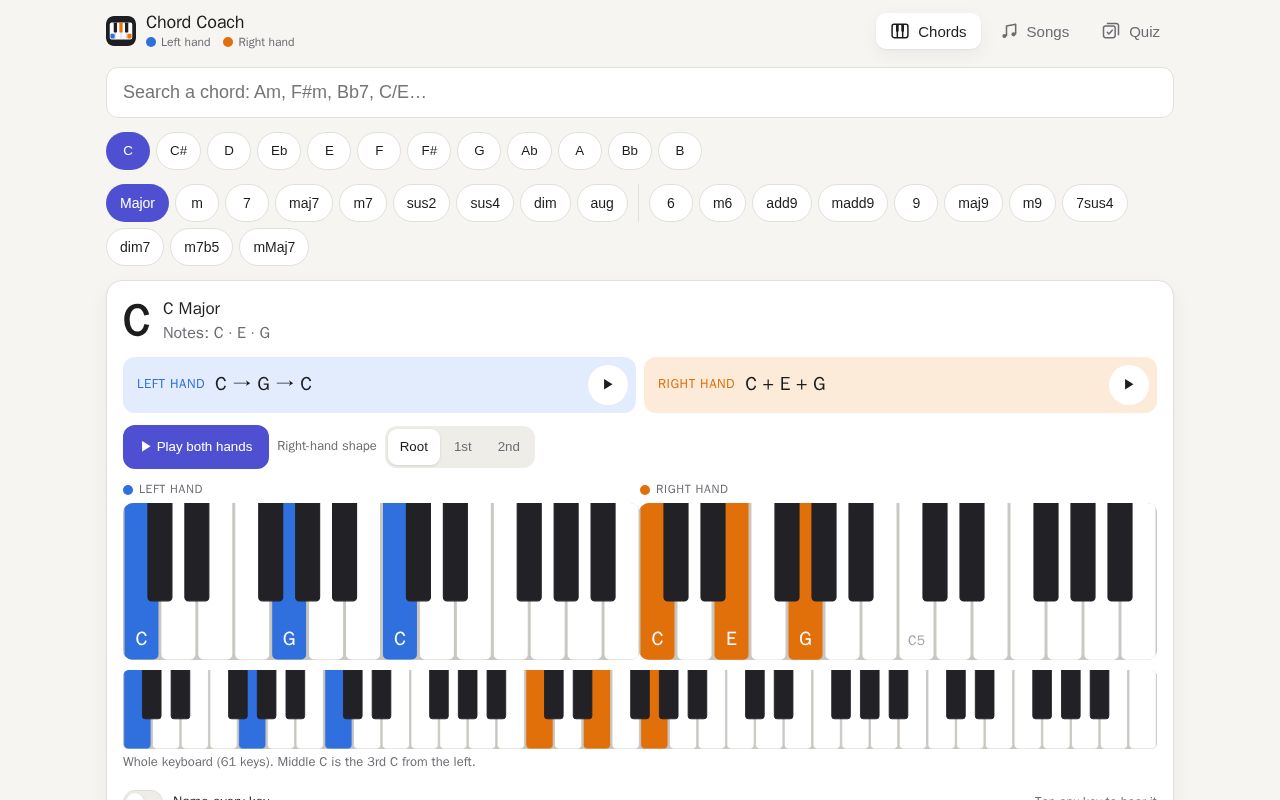
Task: Play the right hand chord C+E+G
Action: (1129, 385)
